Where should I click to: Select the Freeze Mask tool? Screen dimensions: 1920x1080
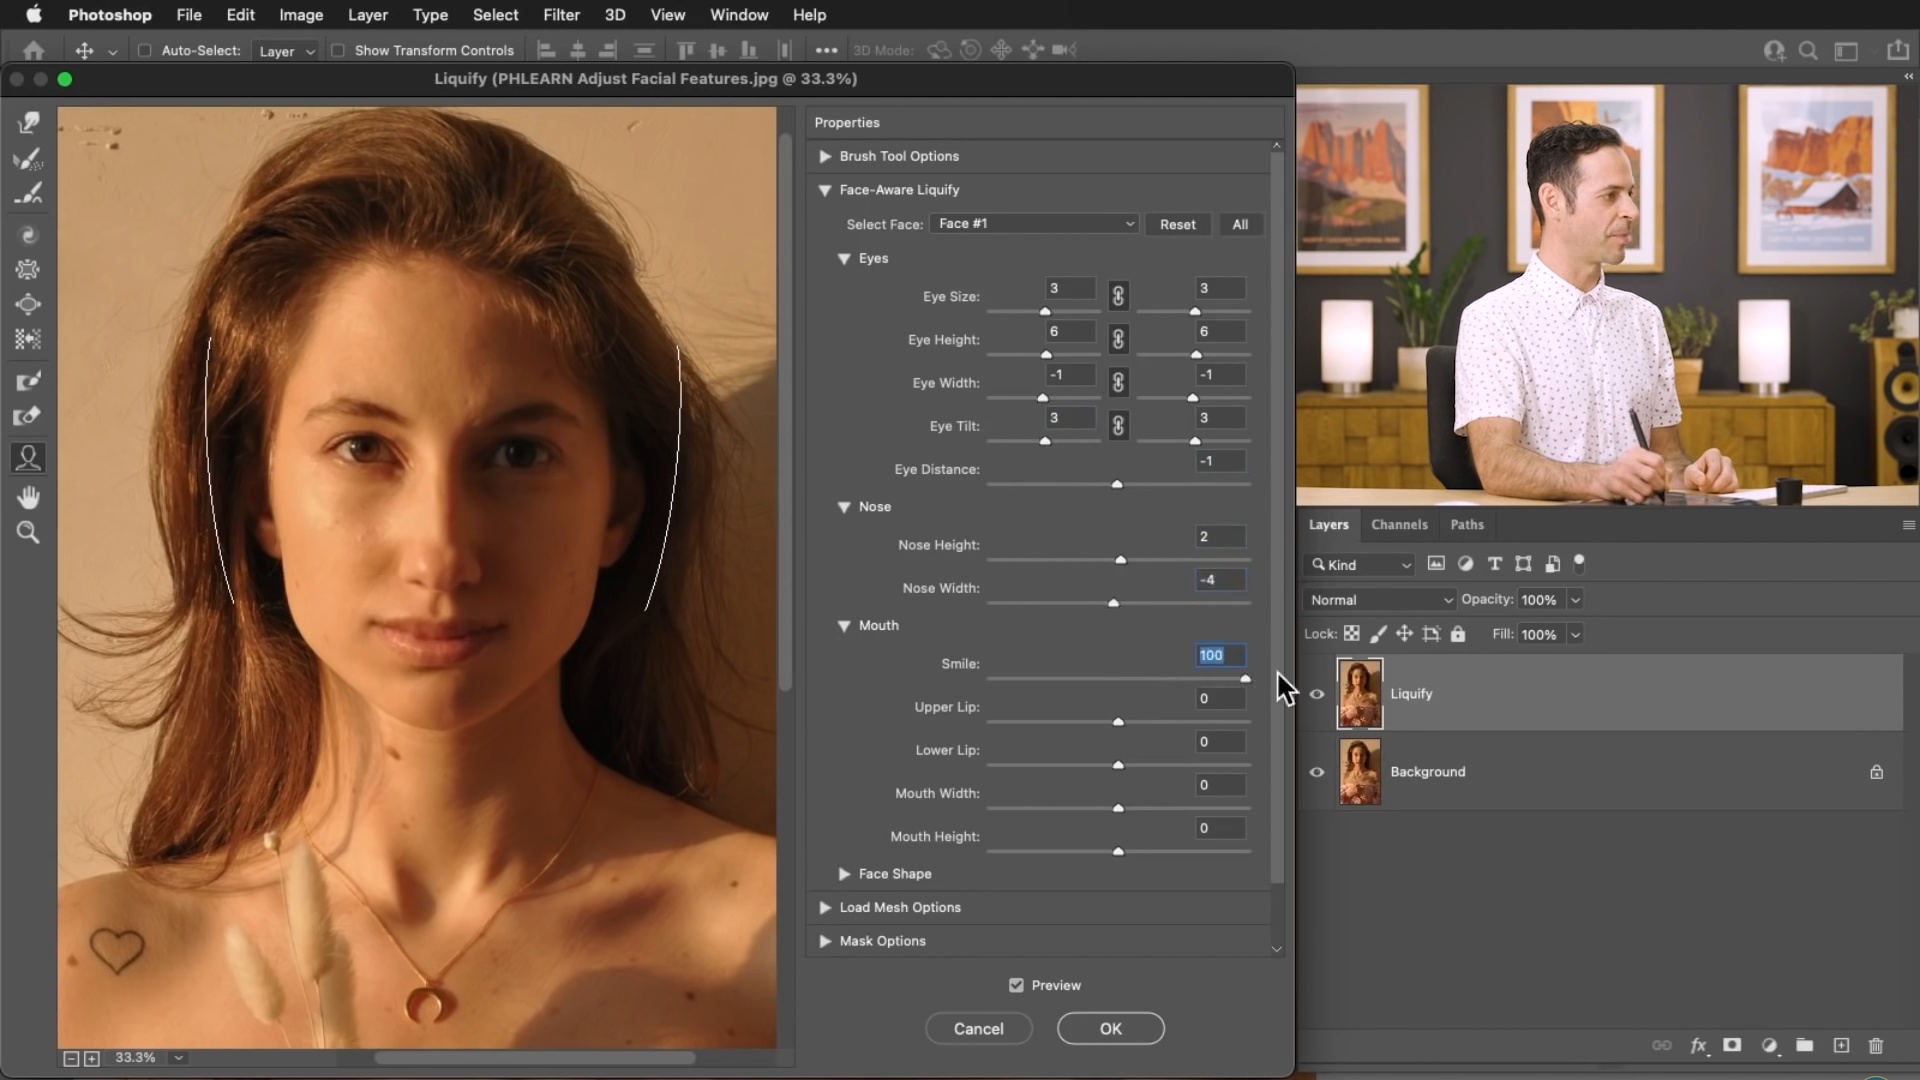coord(28,381)
